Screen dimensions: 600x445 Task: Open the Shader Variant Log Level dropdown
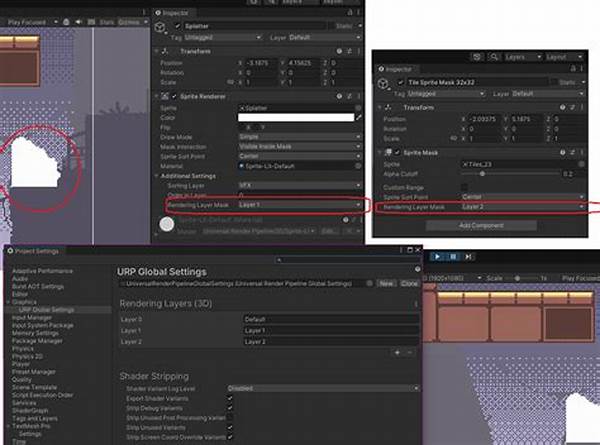coord(322,387)
